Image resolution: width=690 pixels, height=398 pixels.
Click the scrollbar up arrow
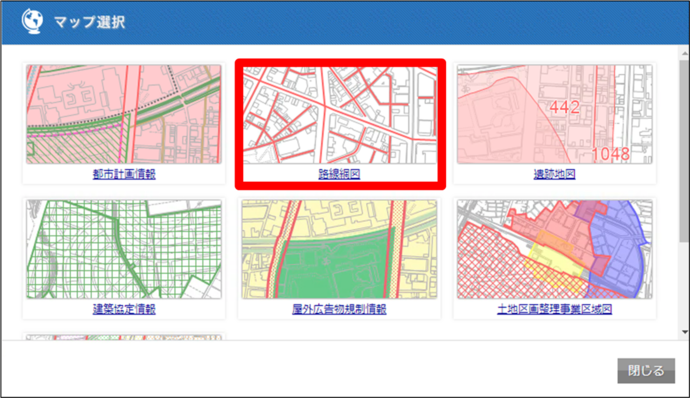point(685,53)
